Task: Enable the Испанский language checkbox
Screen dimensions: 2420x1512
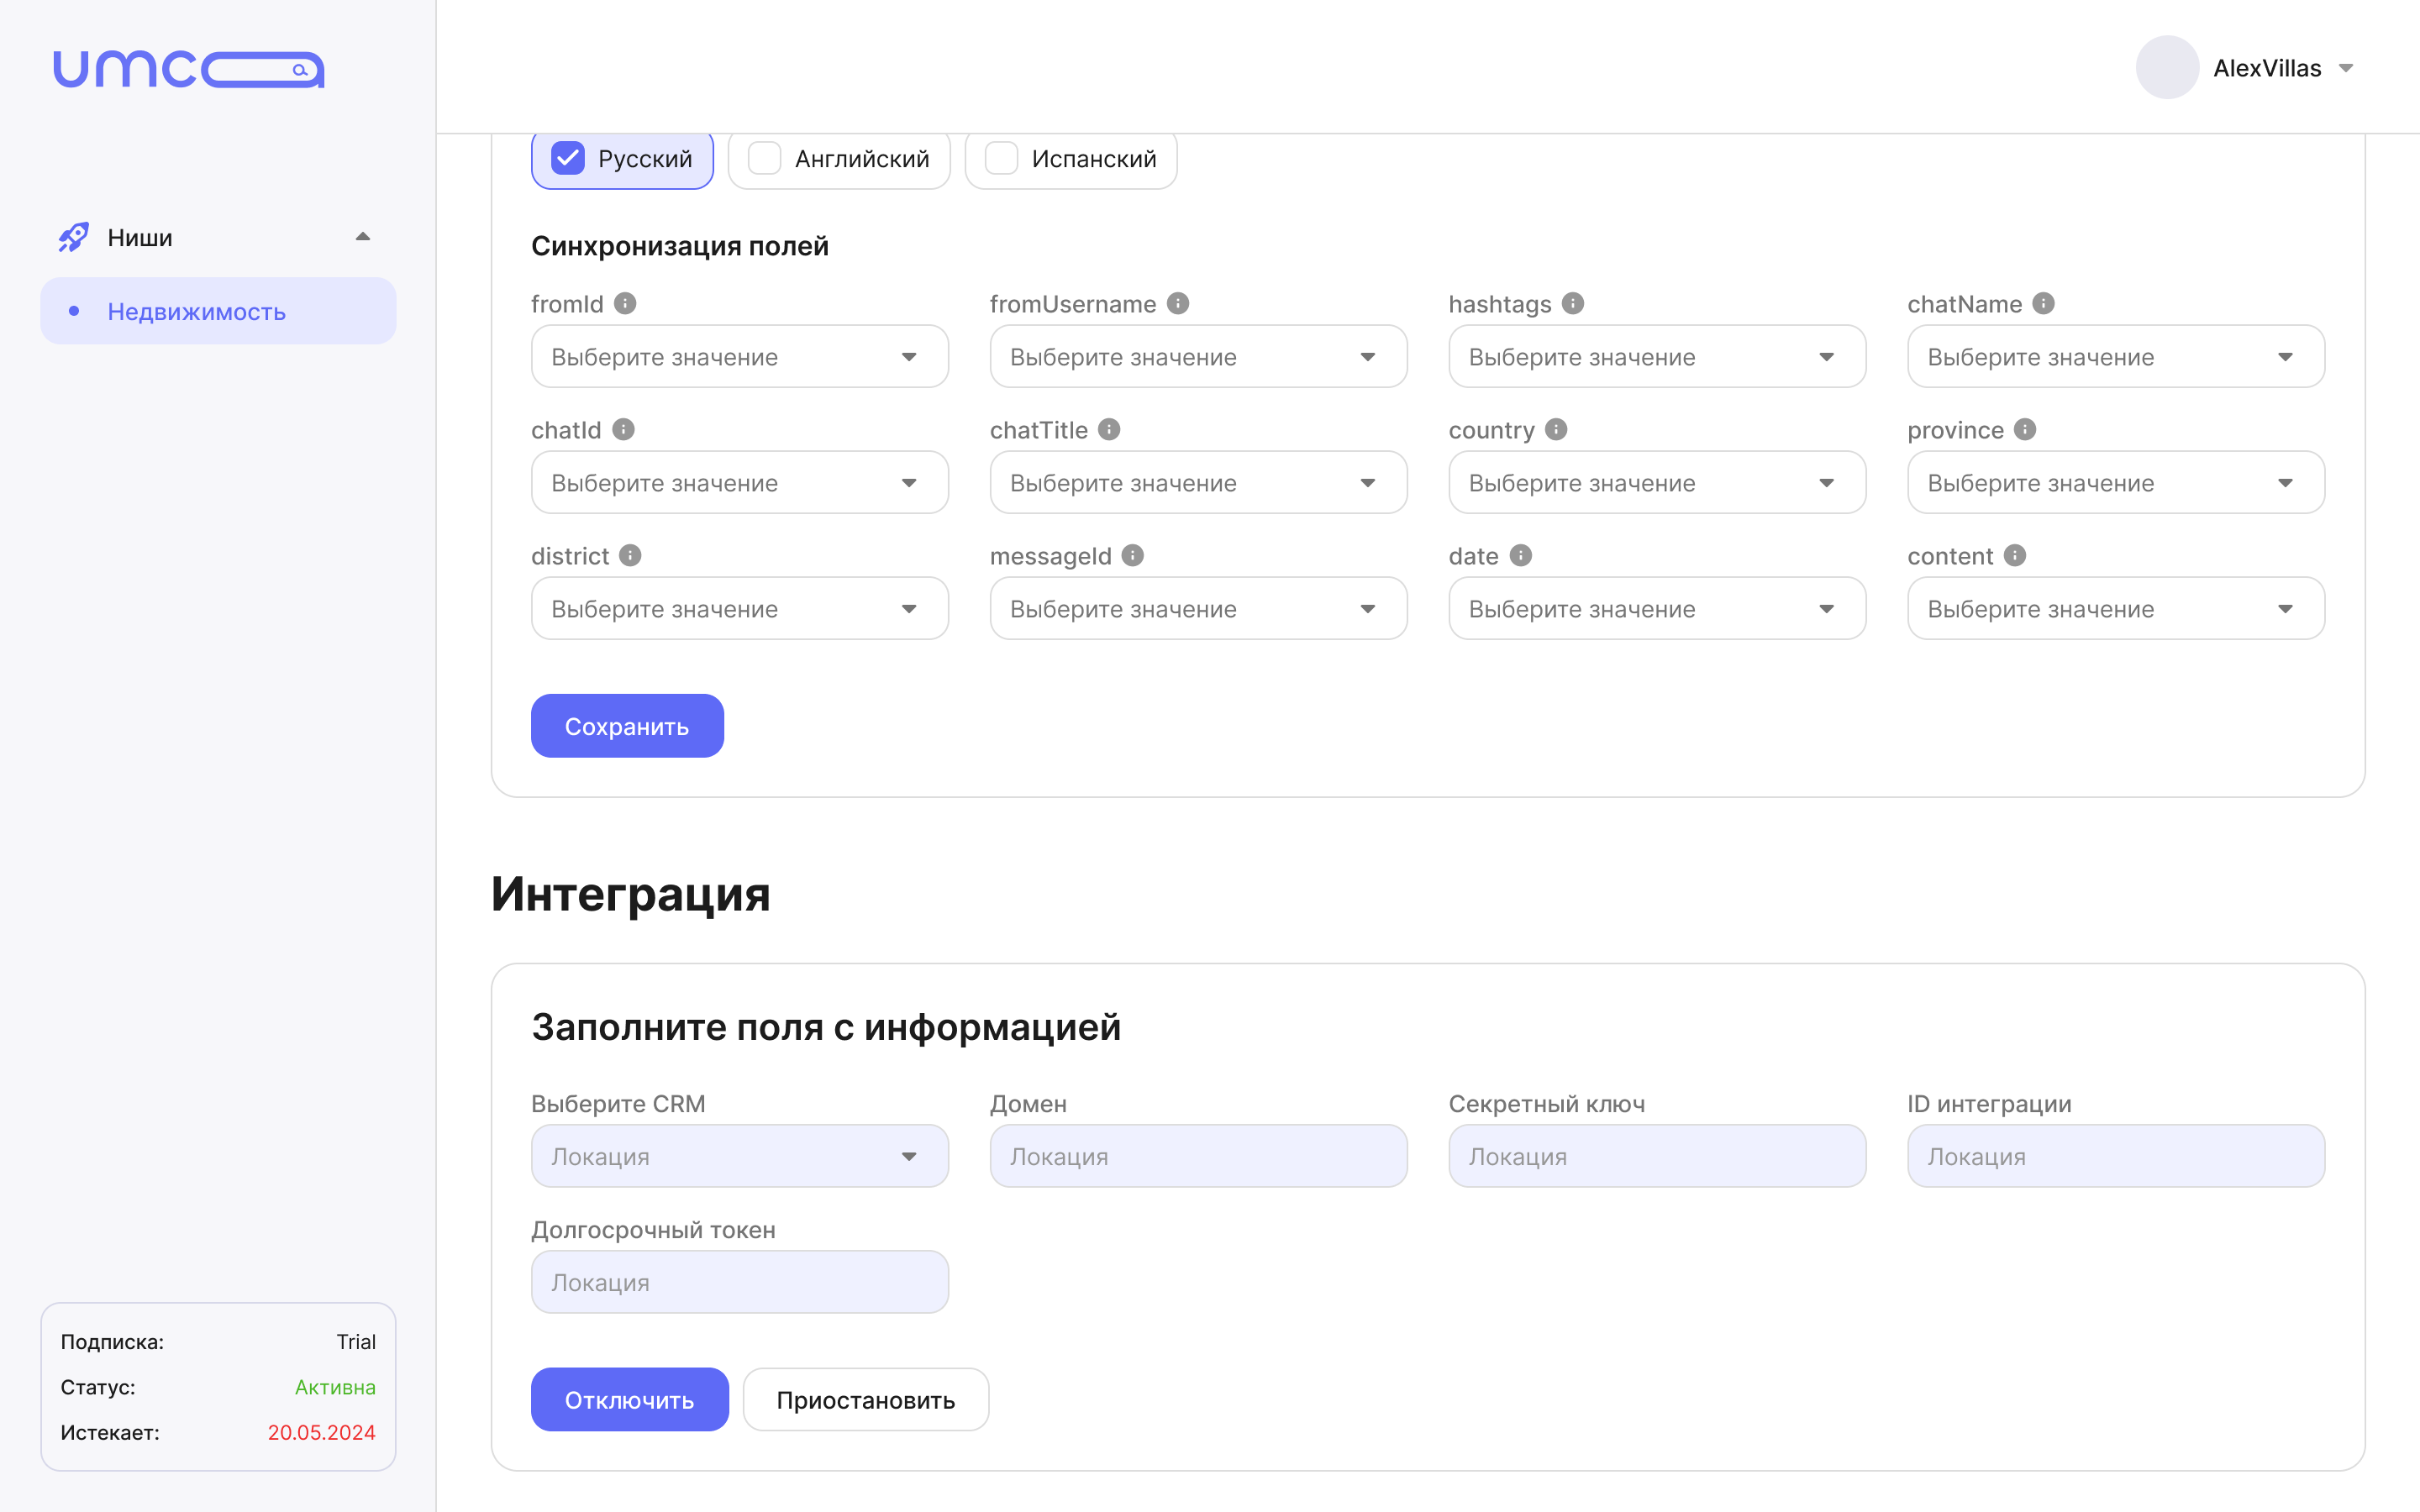Action: pyautogui.click(x=1001, y=158)
